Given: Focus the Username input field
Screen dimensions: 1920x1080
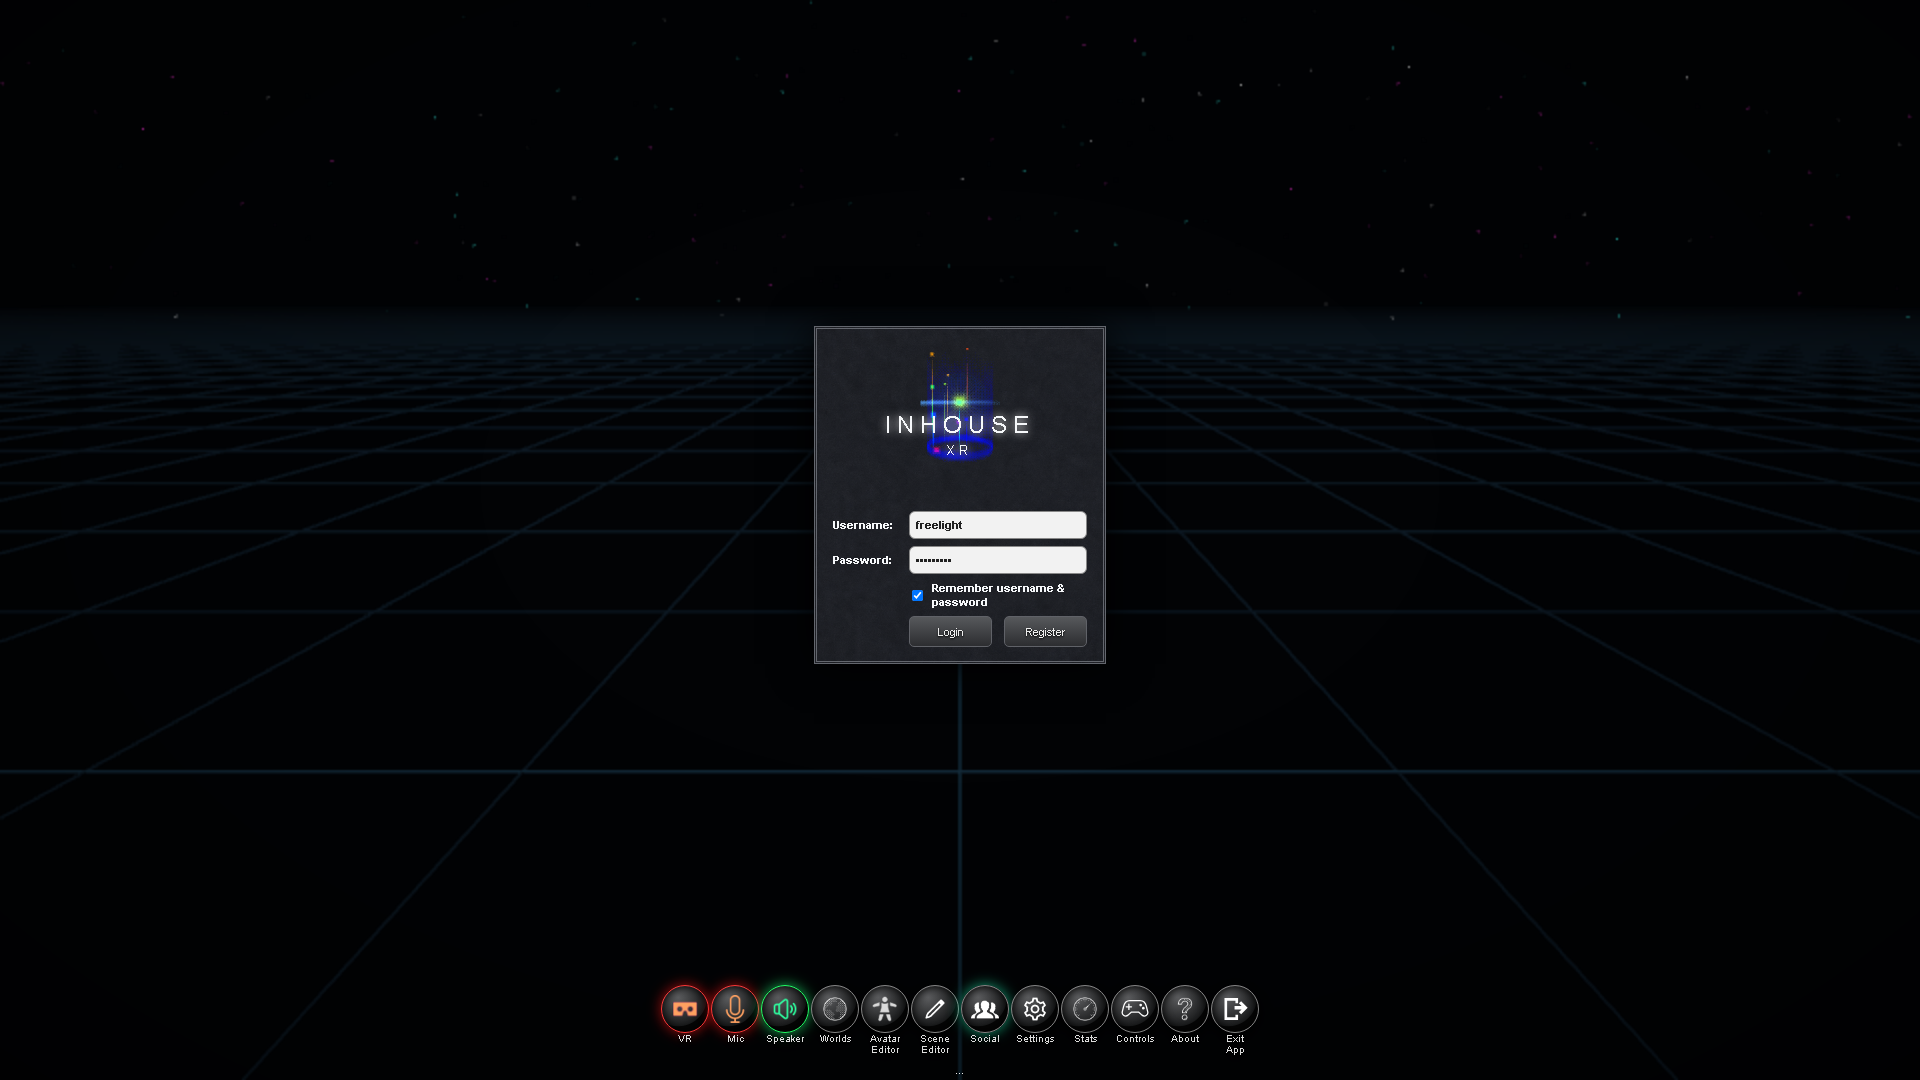Looking at the screenshot, I should (x=997, y=525).
